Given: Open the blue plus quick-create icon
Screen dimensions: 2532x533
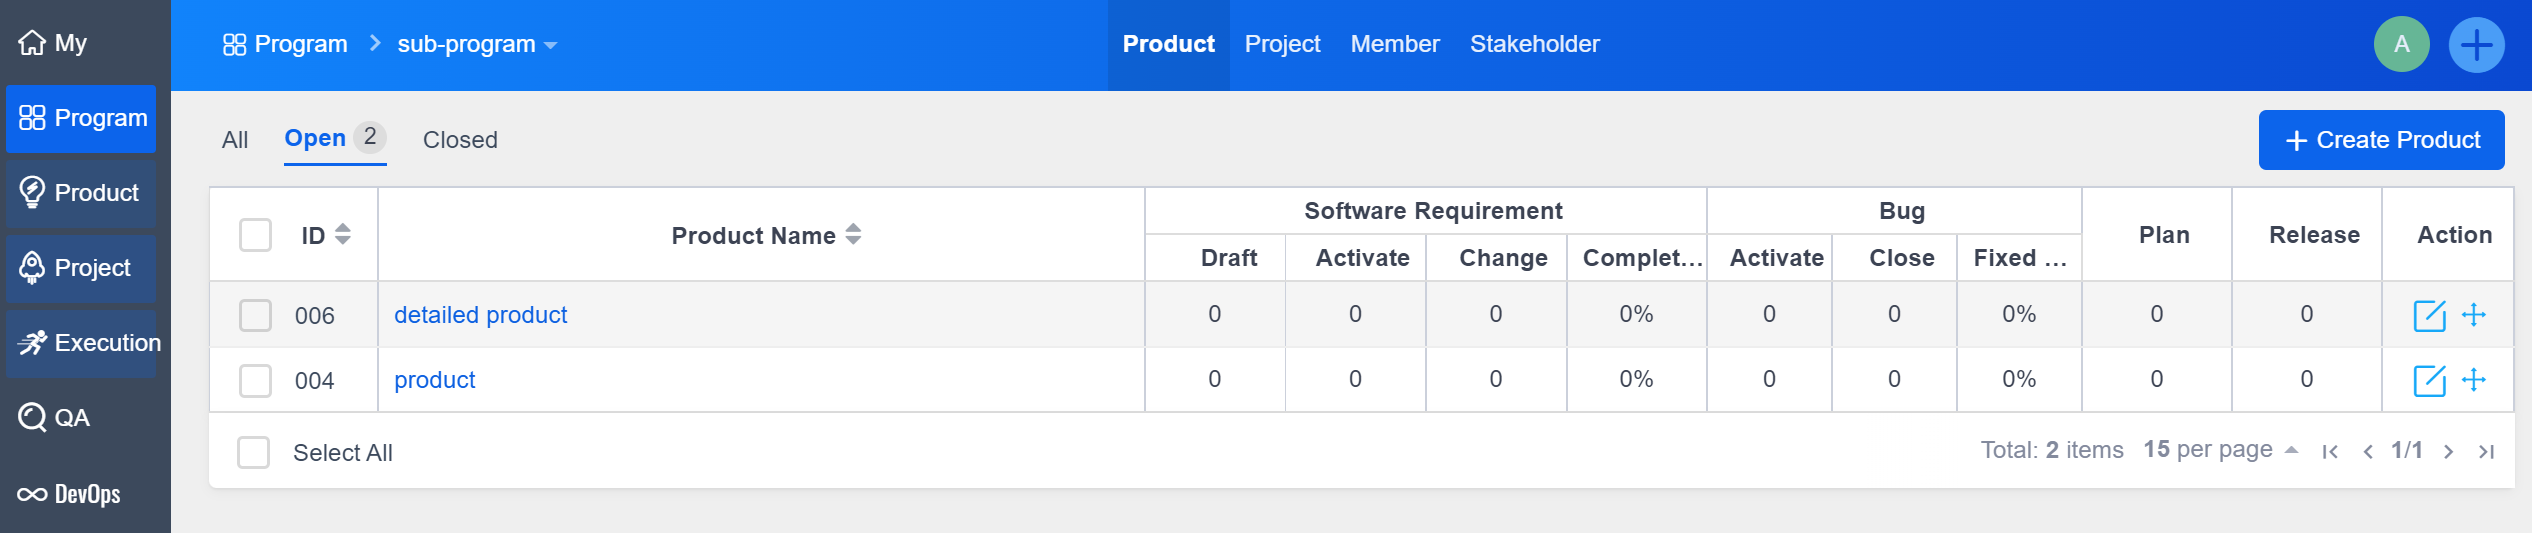Looking at the screenshot, I should tap(2476, 45).
